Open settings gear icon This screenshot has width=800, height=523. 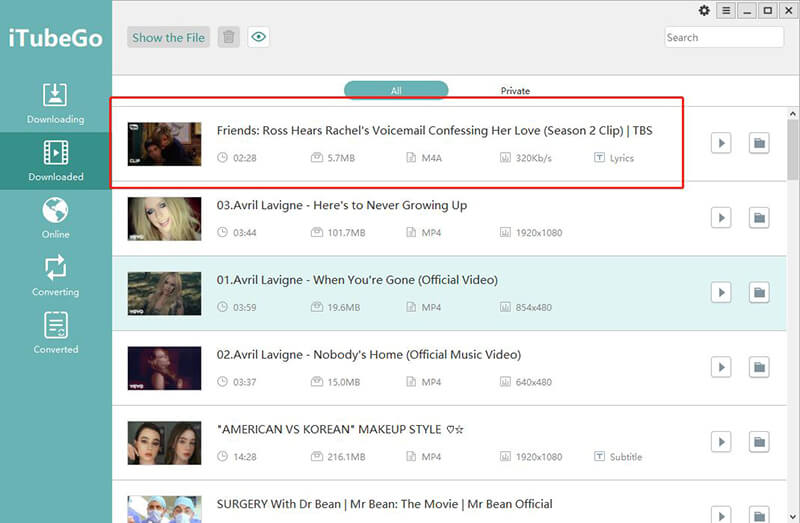(x=704, y=10)
